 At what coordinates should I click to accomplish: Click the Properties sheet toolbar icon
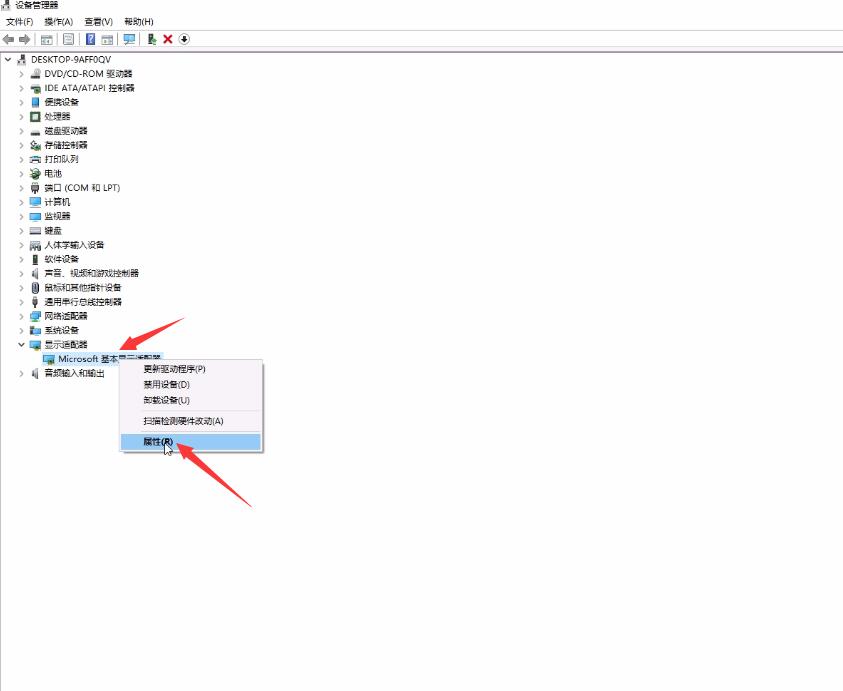click(68, 39)
